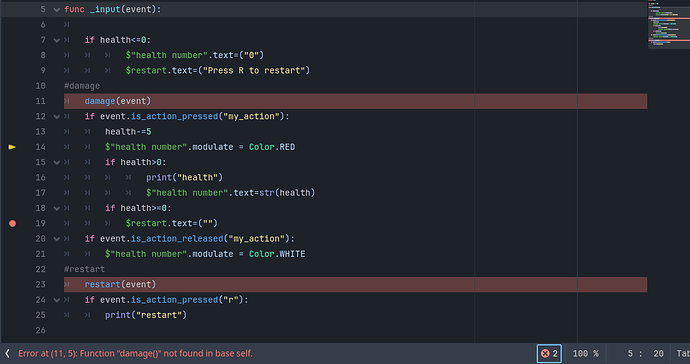Click "if health>=0:" on line 18

(138, 208)
